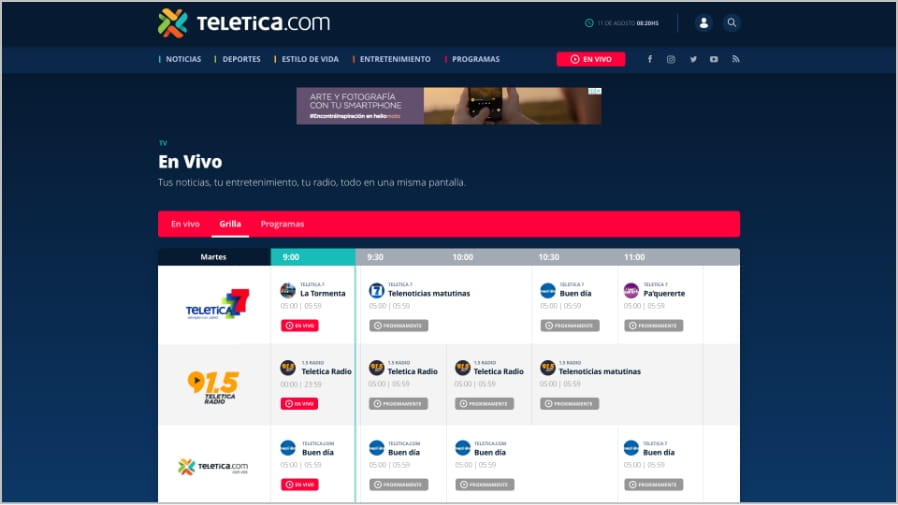This screenshot has height=505, width=898.
Task: Select the Grilla tab
Action: tap(230, 224)
